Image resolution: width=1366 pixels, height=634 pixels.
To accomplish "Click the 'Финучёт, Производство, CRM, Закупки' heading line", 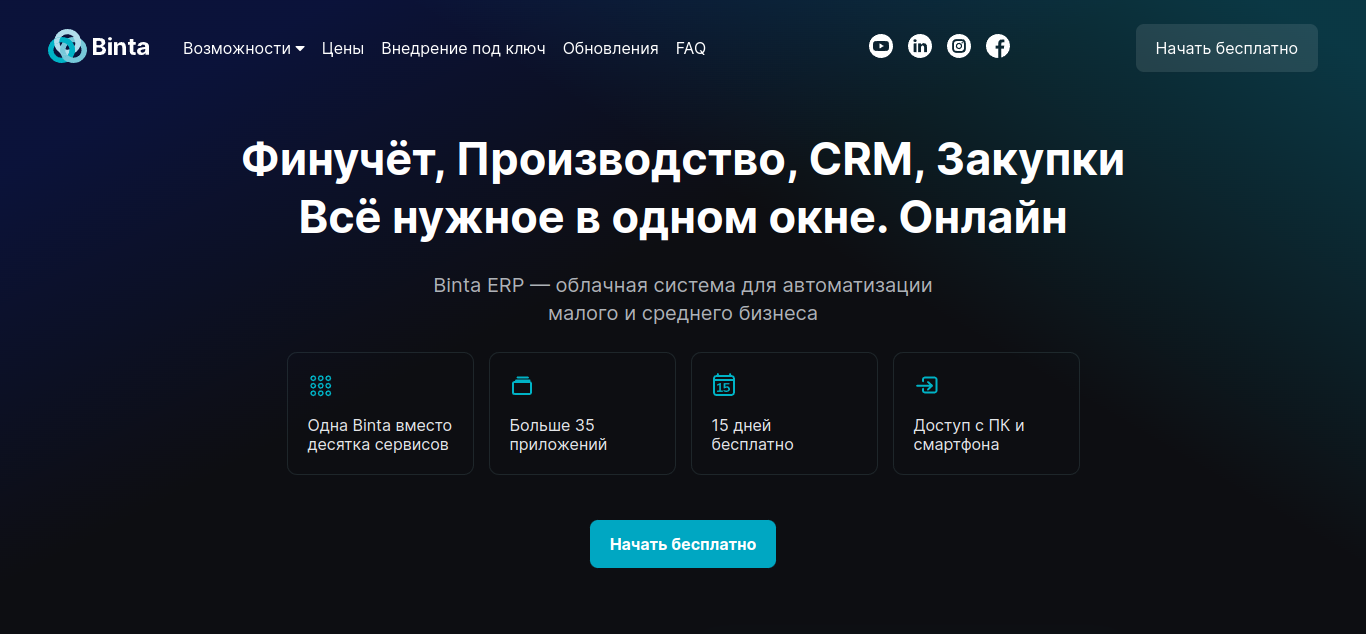I will (683, 160).
